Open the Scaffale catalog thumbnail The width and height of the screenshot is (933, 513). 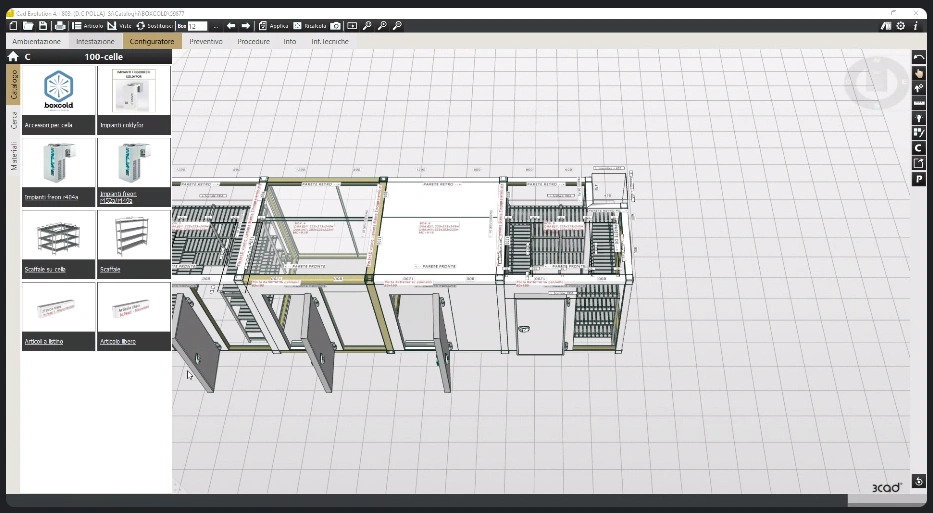click(x=134, y=244)
